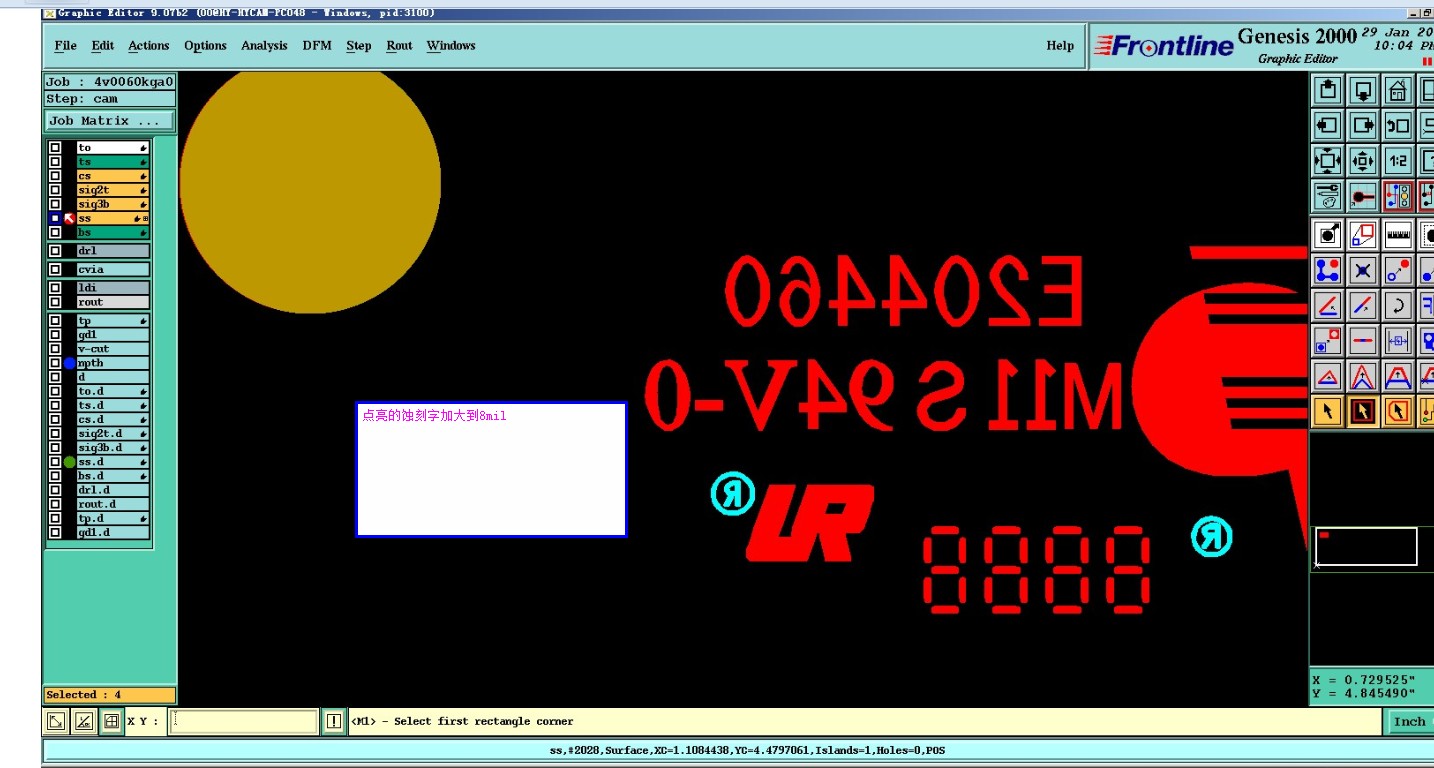Click the dimension spacing icon with vertical bars
This screenshot has height=768, width=1434.
[x=1398, y=340]
